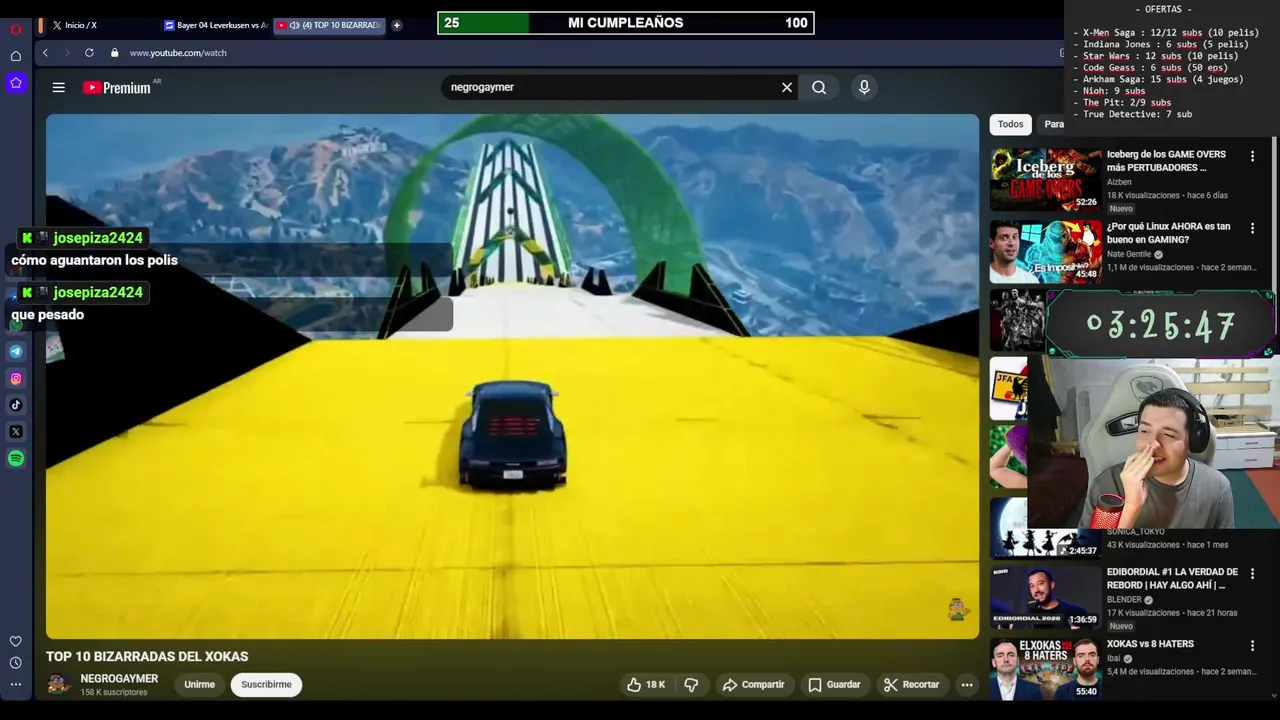
Task: Open the NEGROGAYMER channel avatar
Action: (59, 684)
